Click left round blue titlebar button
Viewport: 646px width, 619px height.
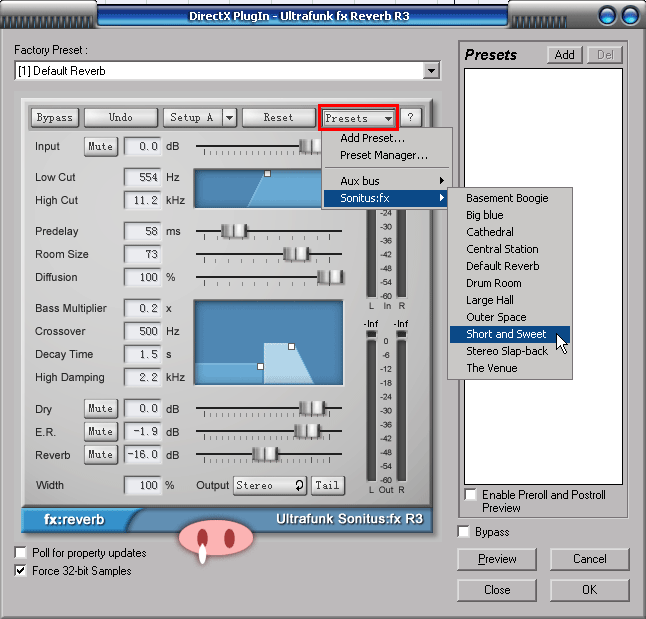click(607, 15)
